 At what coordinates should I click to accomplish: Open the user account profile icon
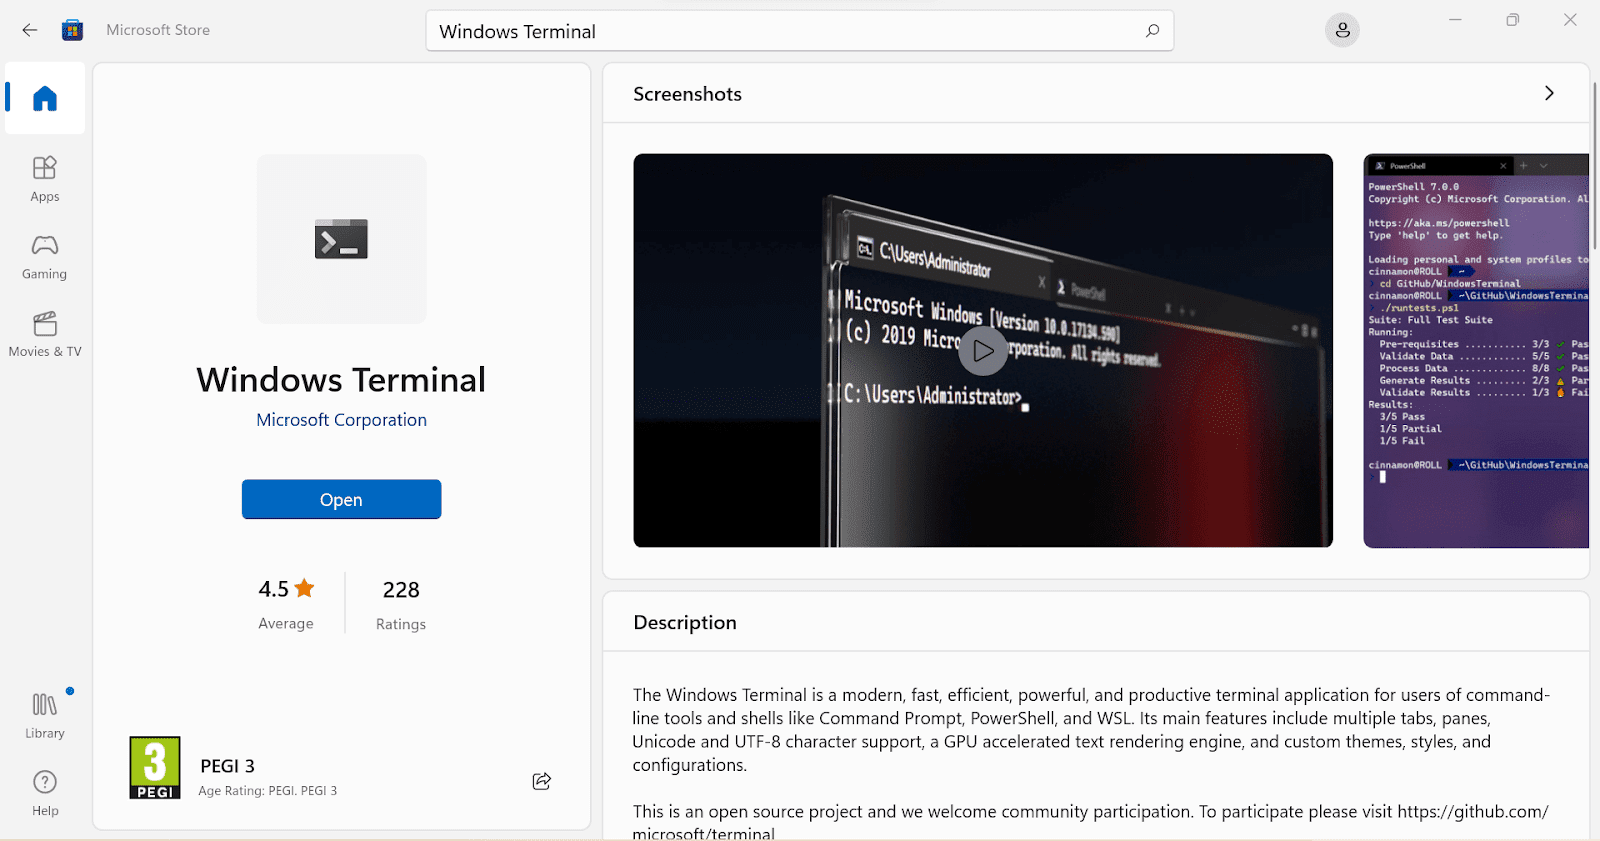pos(1342,31)
